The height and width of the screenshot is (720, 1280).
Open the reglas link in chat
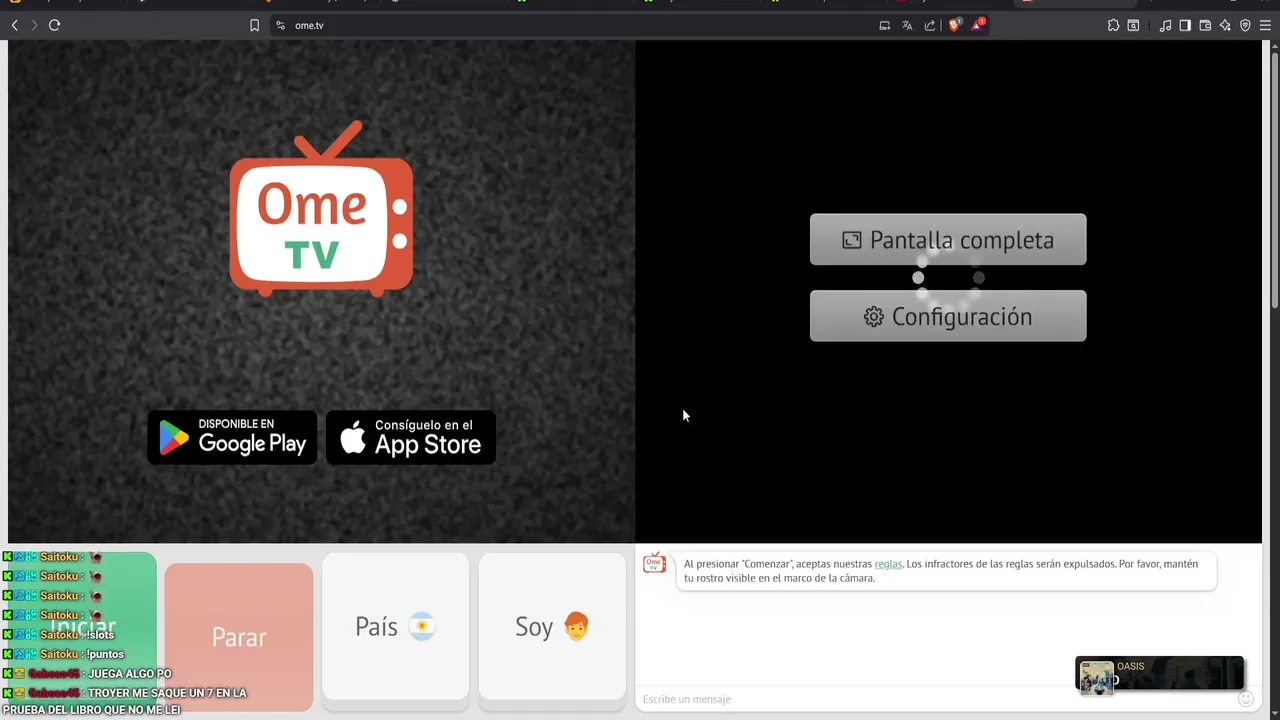click(x=888, y=564)
